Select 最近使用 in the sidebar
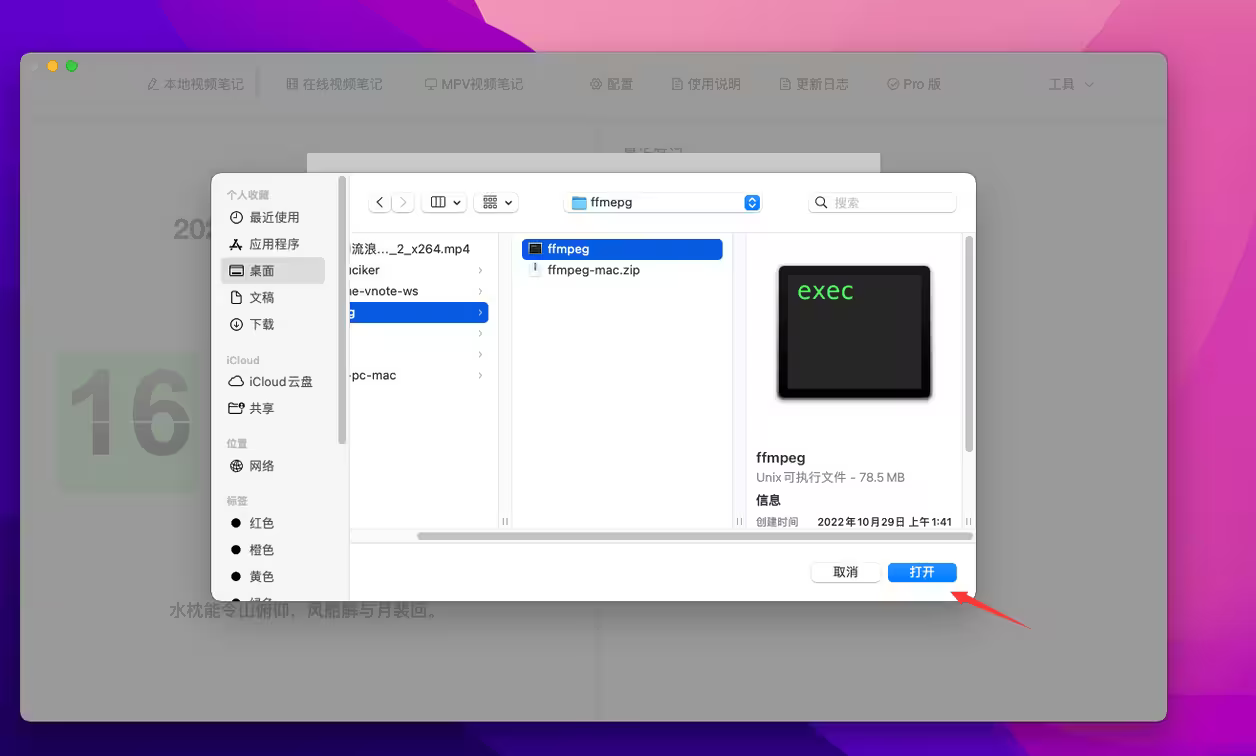The height and width of the screenshot is (756, 1256). 273,217
